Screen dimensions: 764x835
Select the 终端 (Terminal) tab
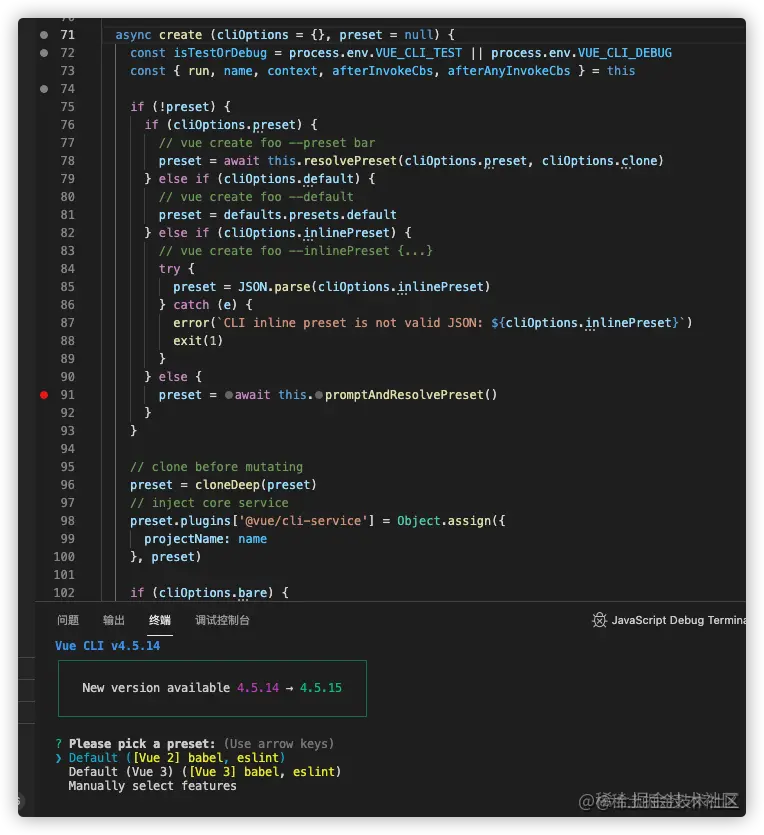pyautogui.click(x=160, y=620)
